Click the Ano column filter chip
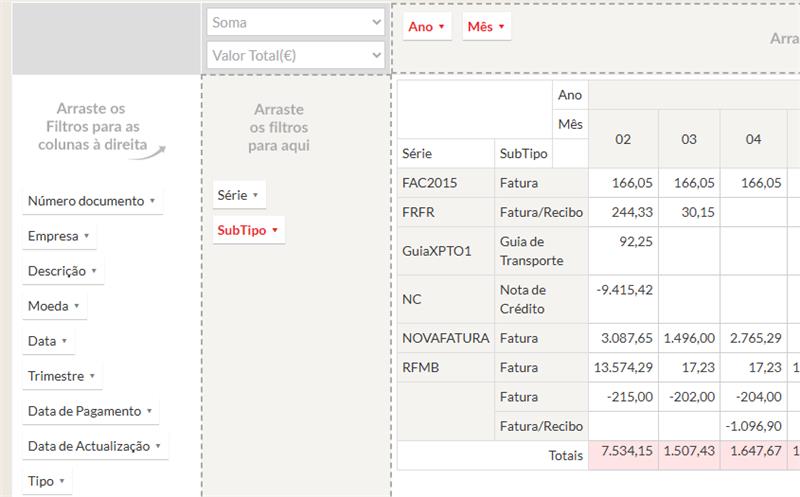This screenshot has height=497, width=800. click(x=427, y=27)
